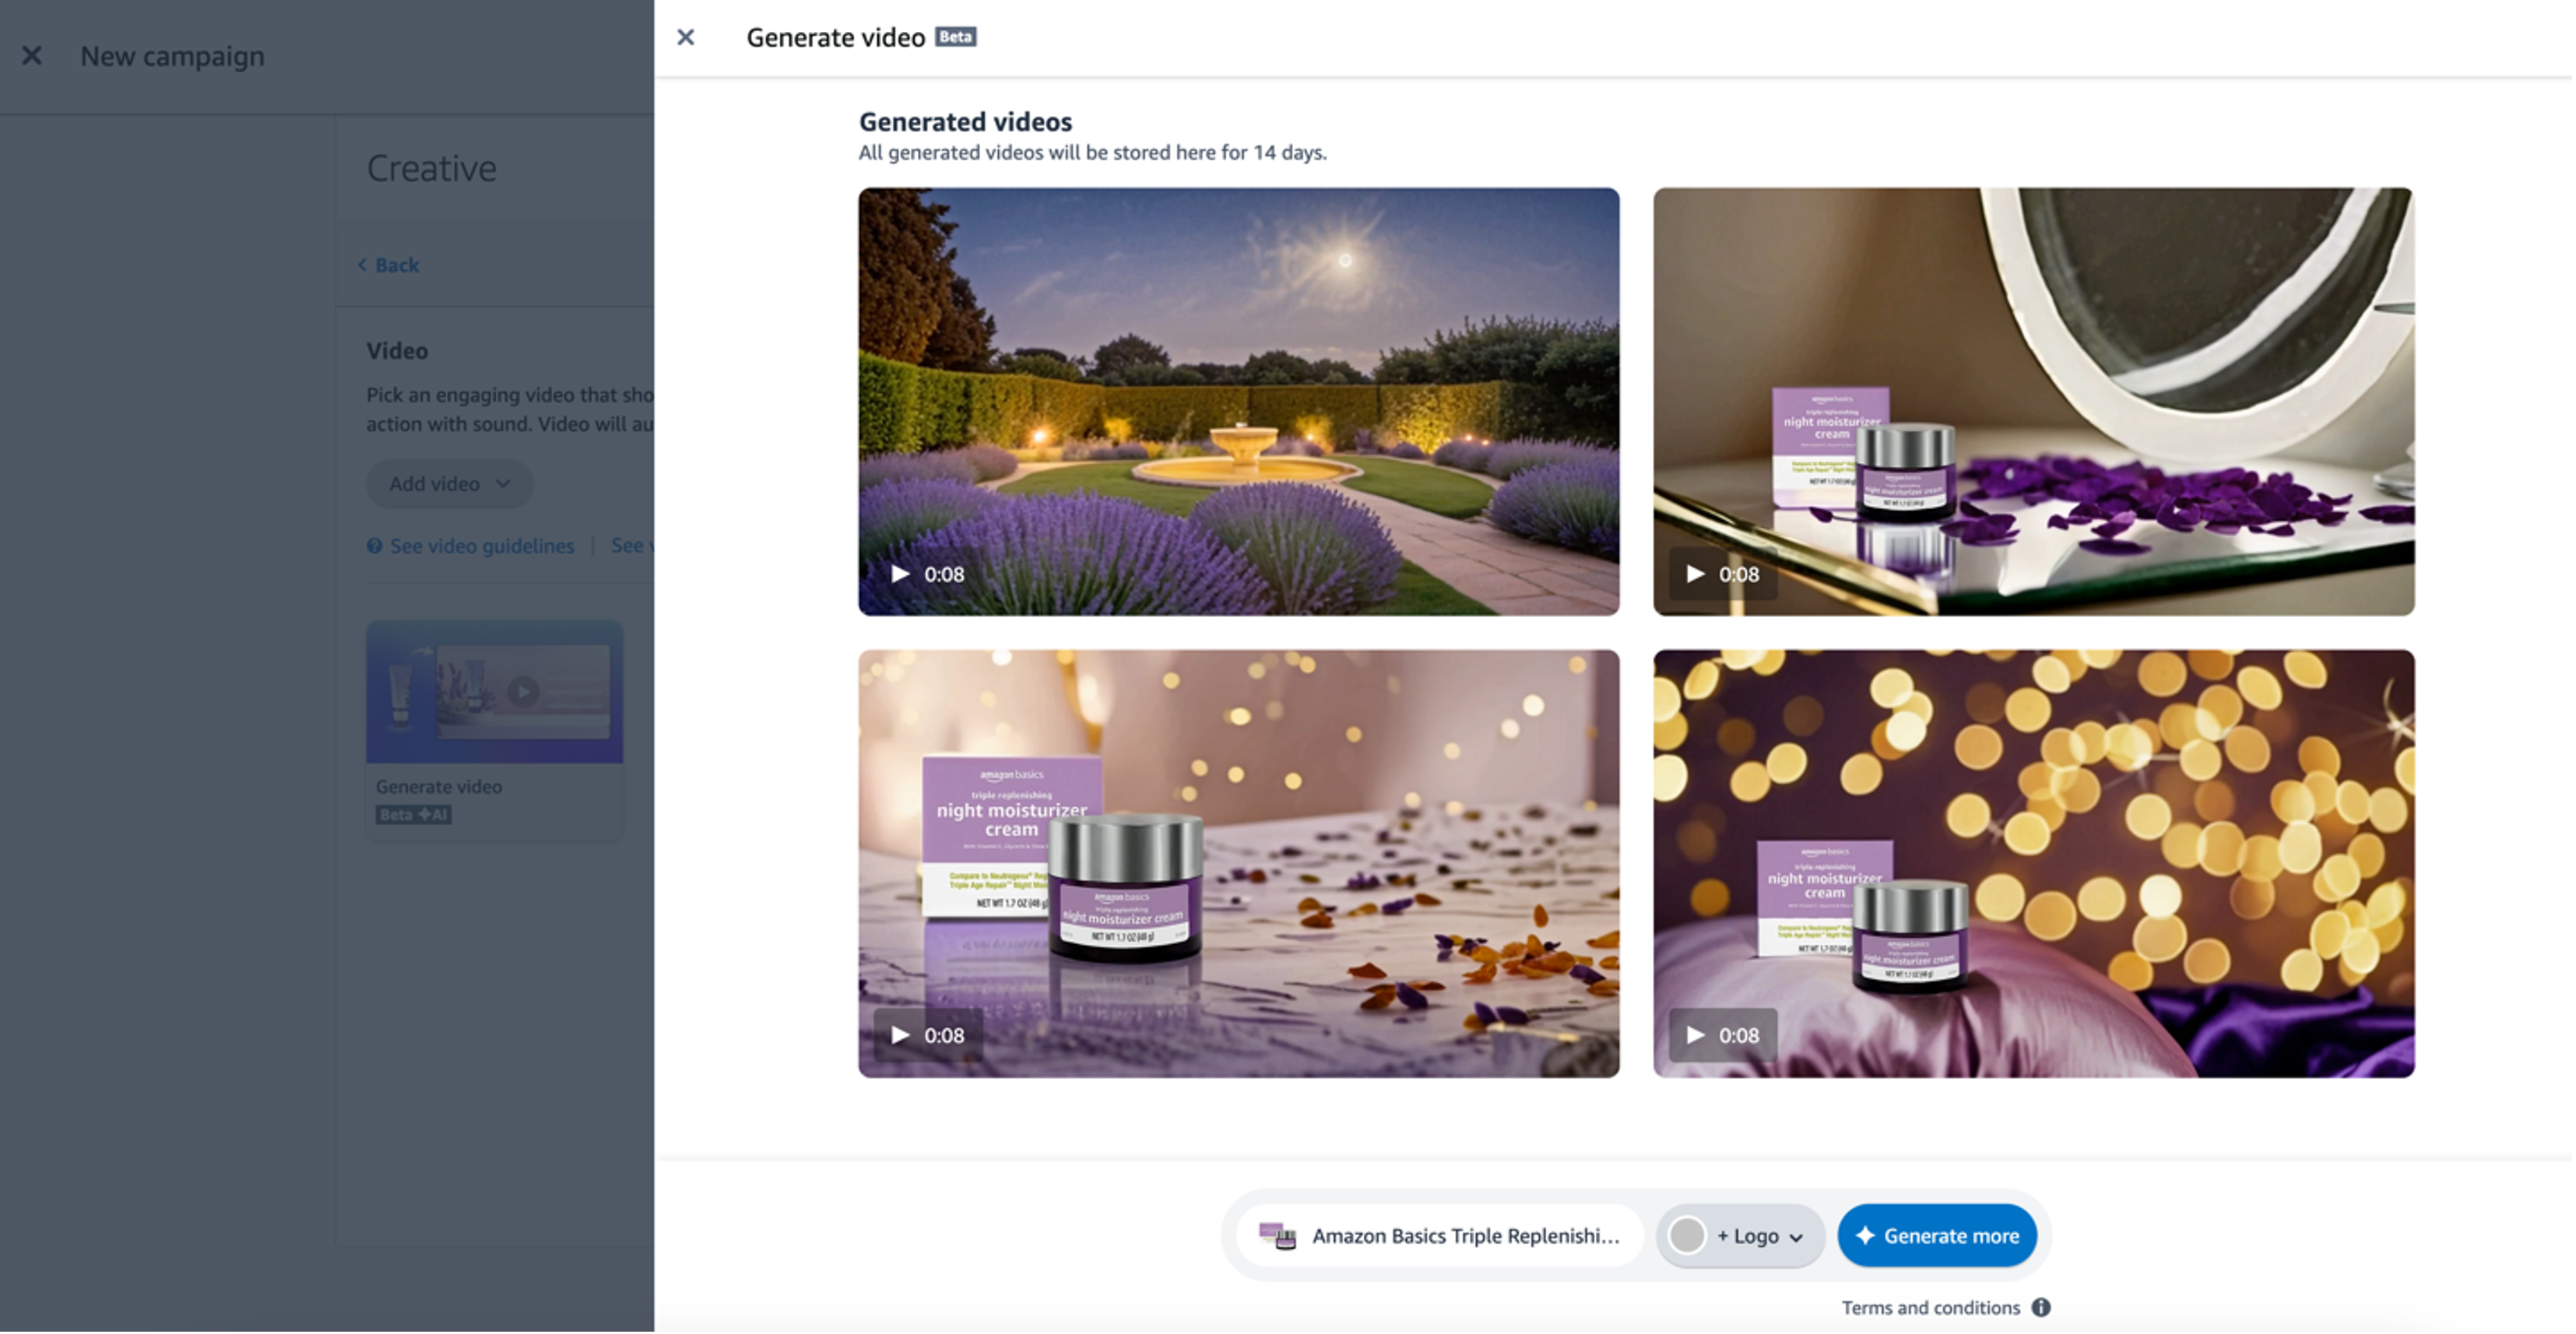Screen dimensions: 2576x1334
Task: Open the See video guidelines link
Action: pyautogui.click(x=481, y=546)
